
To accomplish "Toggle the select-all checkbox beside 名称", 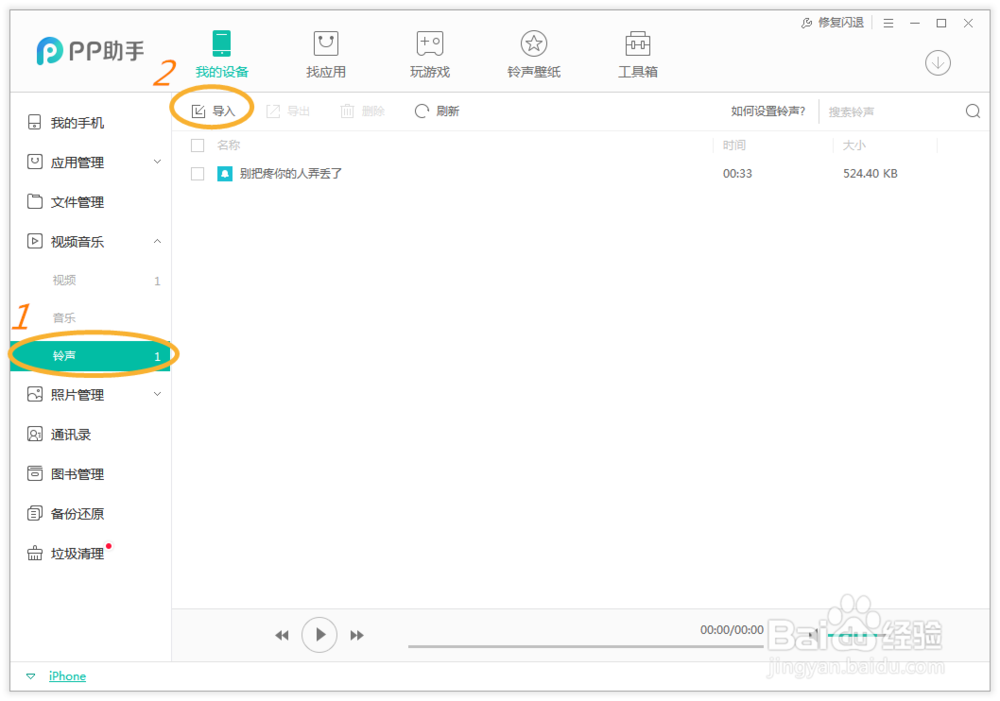I will click(x=198, y=145).
